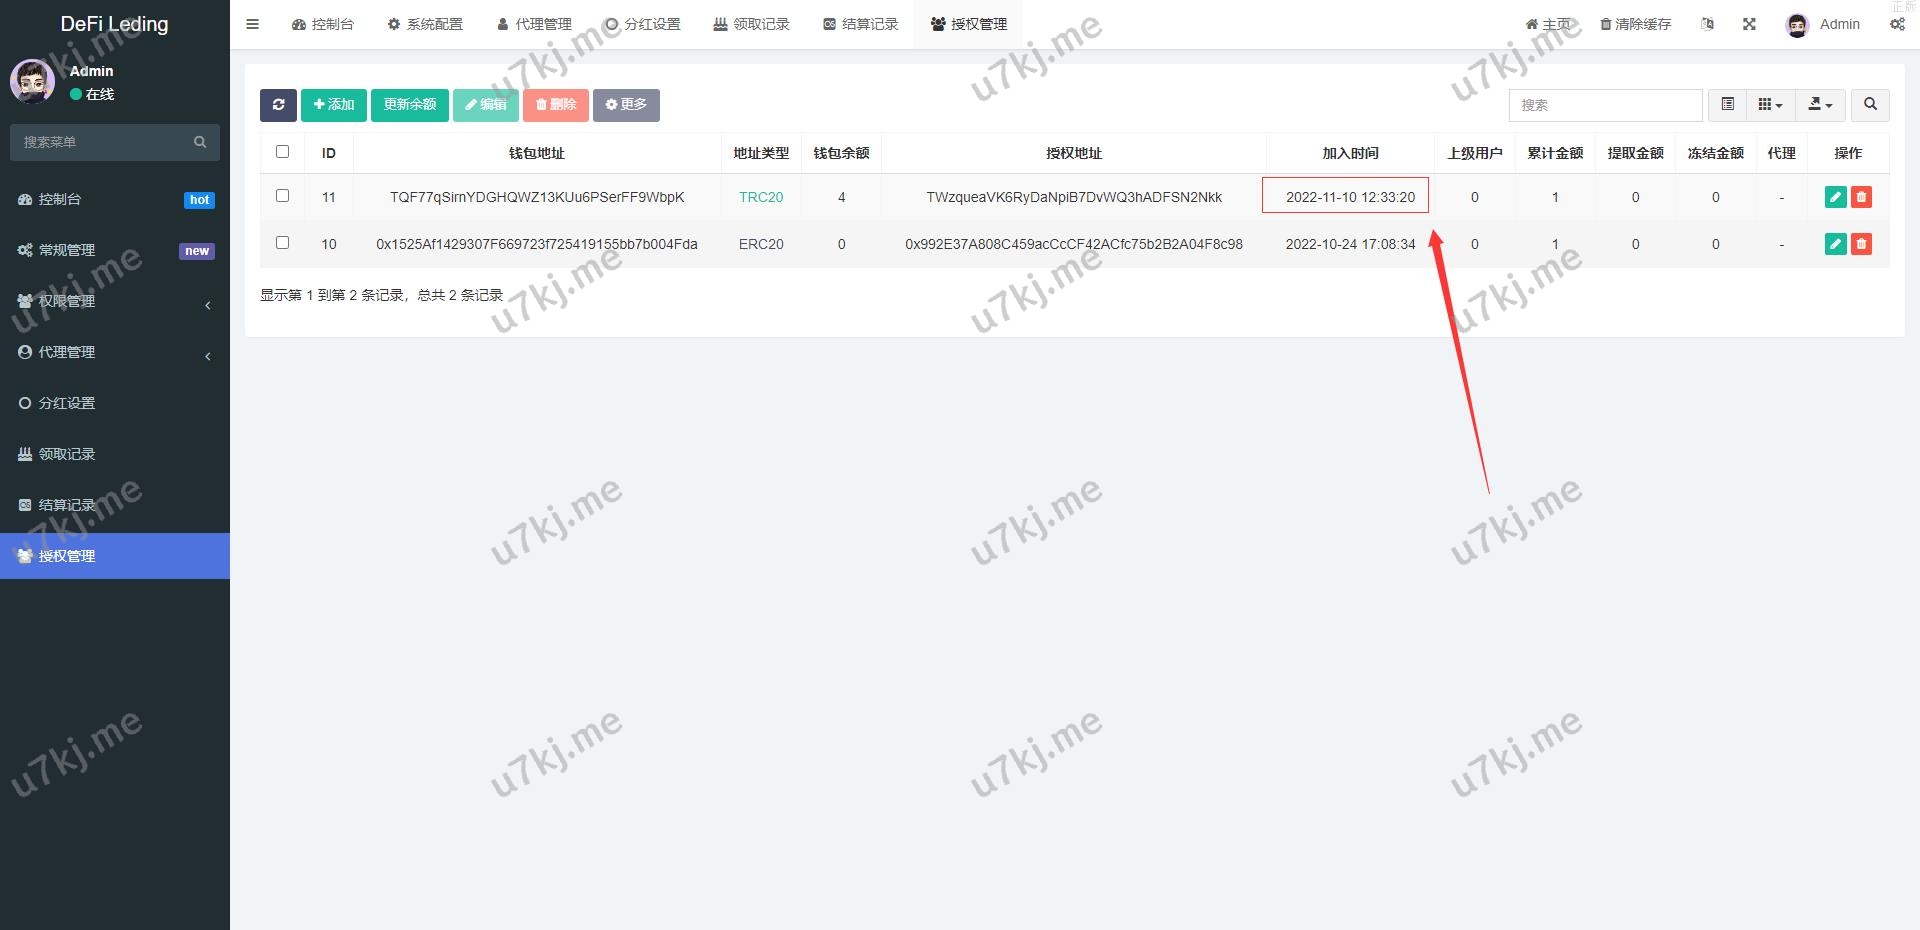Image resolution: width=1920 pixels, height=930 pixels.
Task: Open the export dropdown in table toolbar
Action: pos(1820,105)
